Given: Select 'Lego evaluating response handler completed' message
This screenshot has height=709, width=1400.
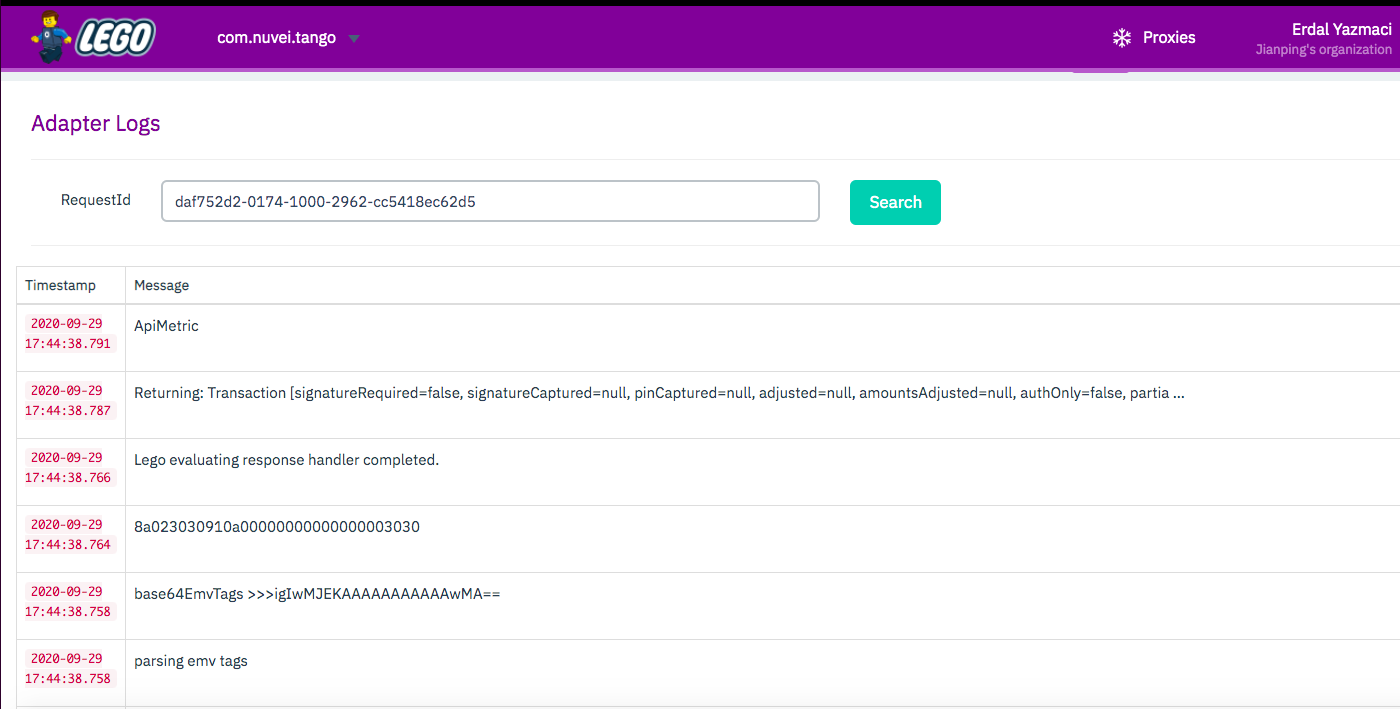Looking at the screenshot, I should (x=287, y=460).
